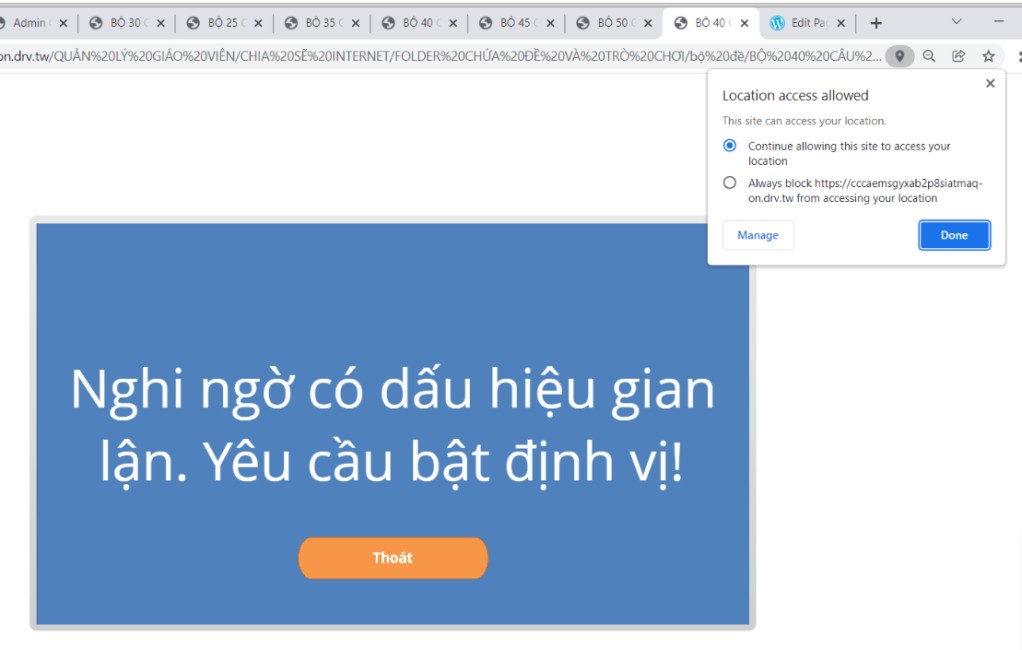
Task: Switch to the Admin tab
Action: [30, 23]
